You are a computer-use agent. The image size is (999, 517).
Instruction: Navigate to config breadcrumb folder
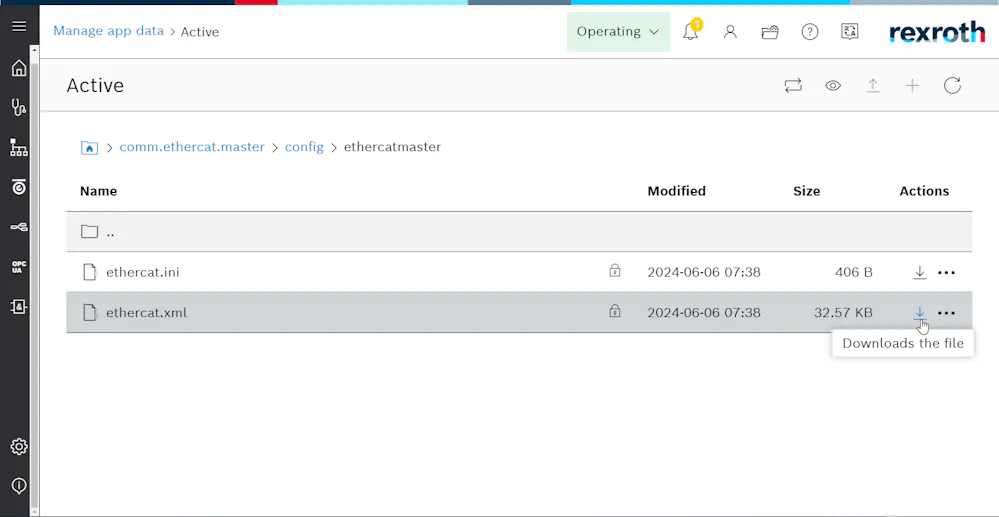click(304, 147)
